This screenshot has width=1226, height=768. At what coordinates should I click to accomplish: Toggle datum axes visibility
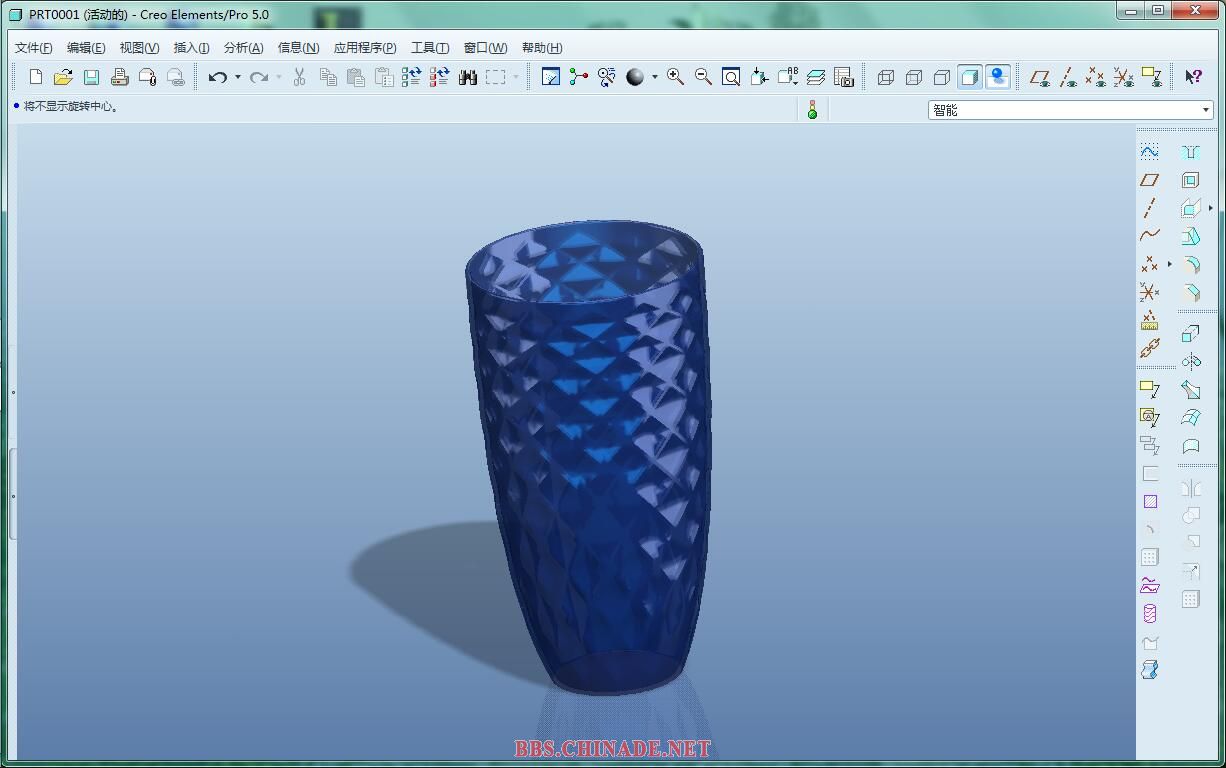click(1068, 77)
